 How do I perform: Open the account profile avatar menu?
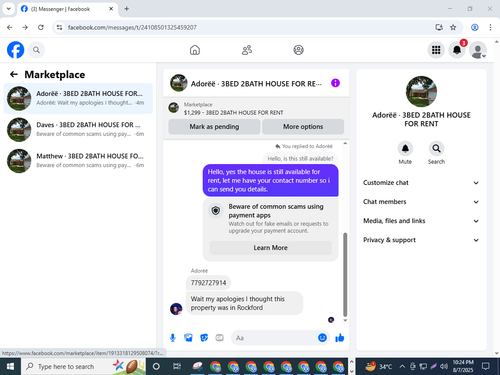(x=478, y=50)
